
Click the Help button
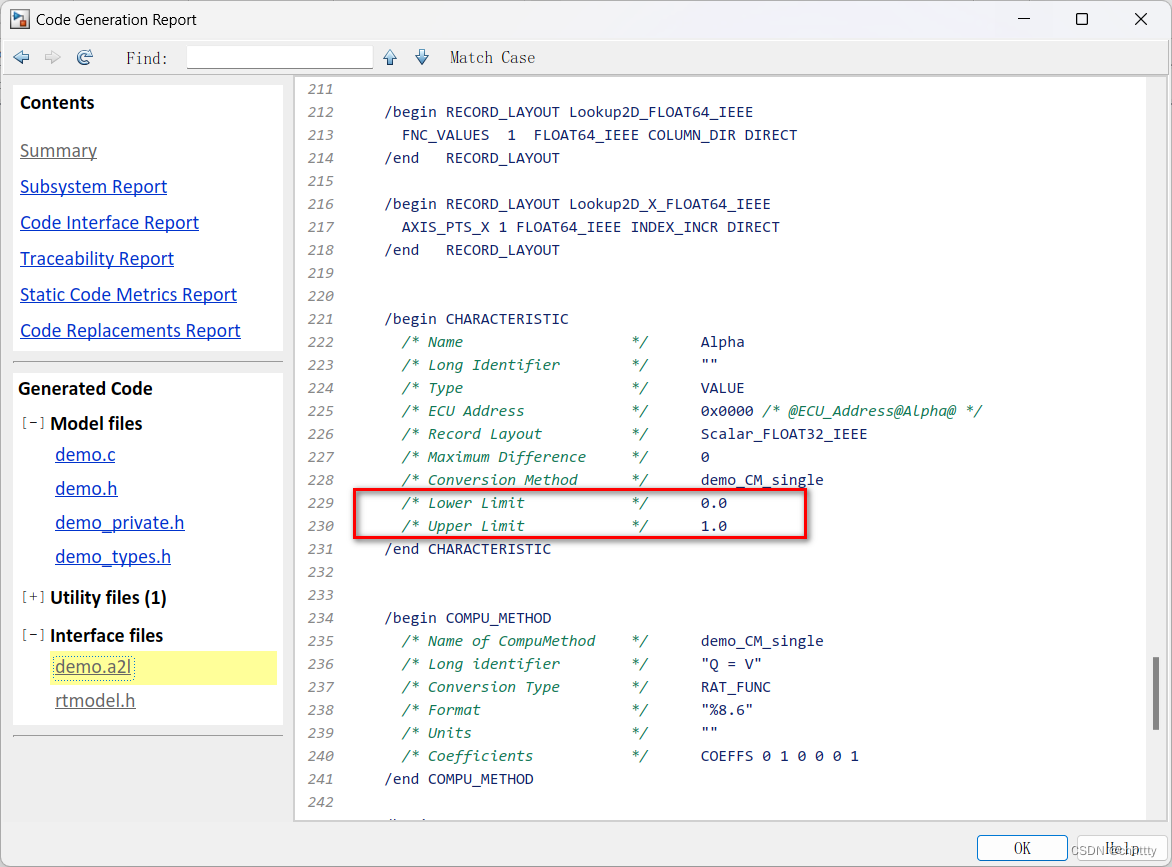[x=1121, y=848]
